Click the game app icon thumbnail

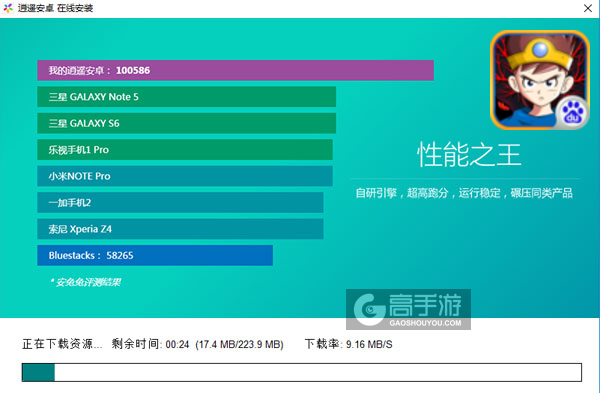click(x=540, y=80)
